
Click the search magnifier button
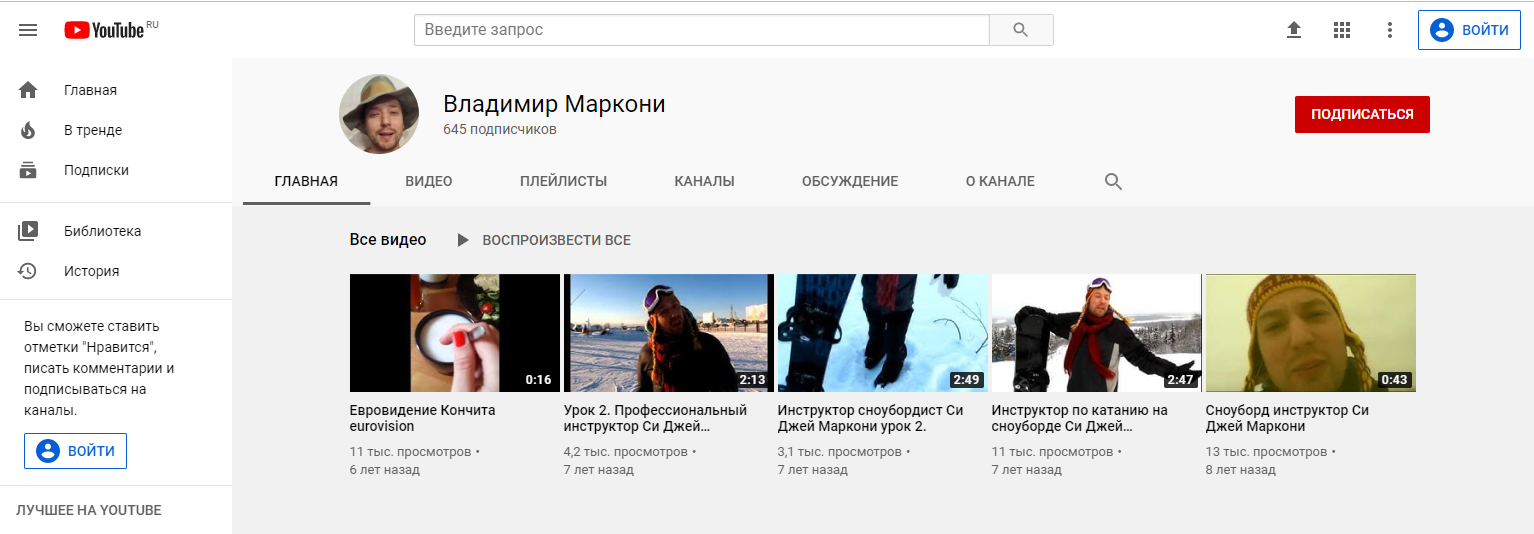click(x=1020, y=30)
